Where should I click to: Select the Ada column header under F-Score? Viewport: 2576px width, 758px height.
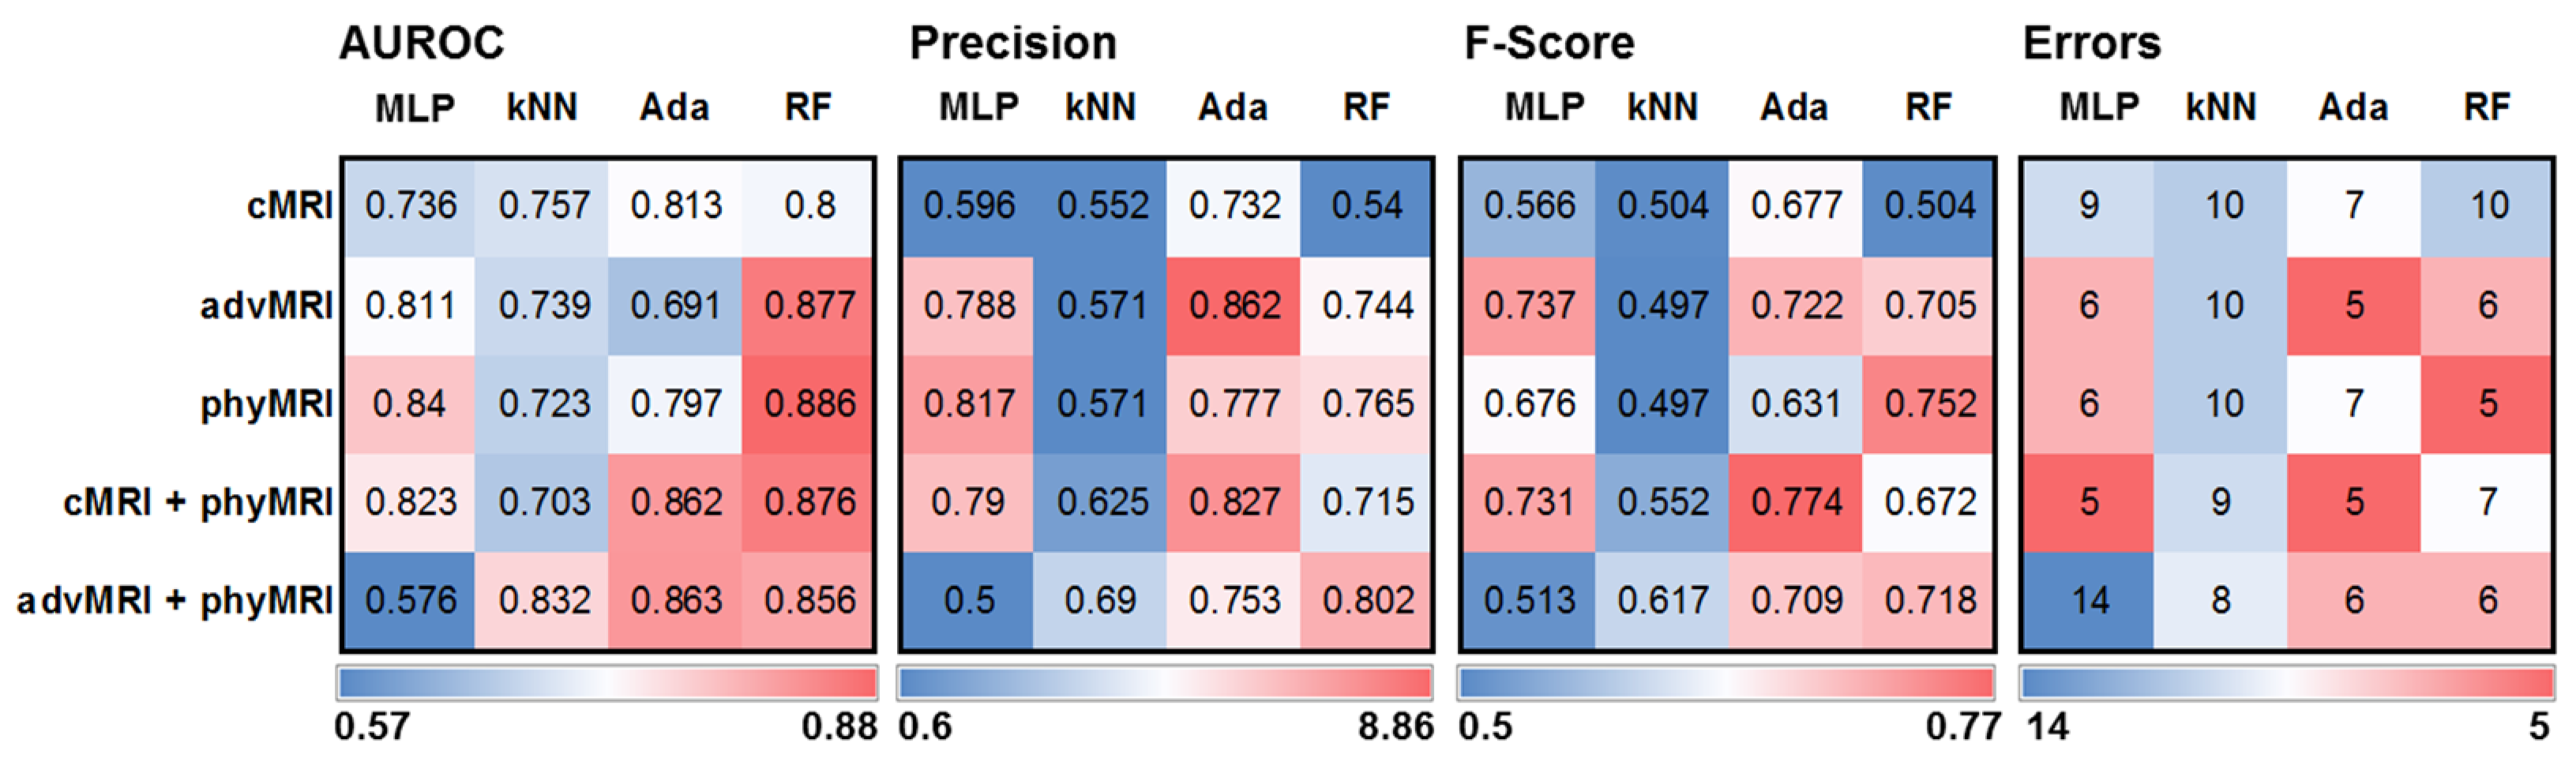tap(1794, 107)
